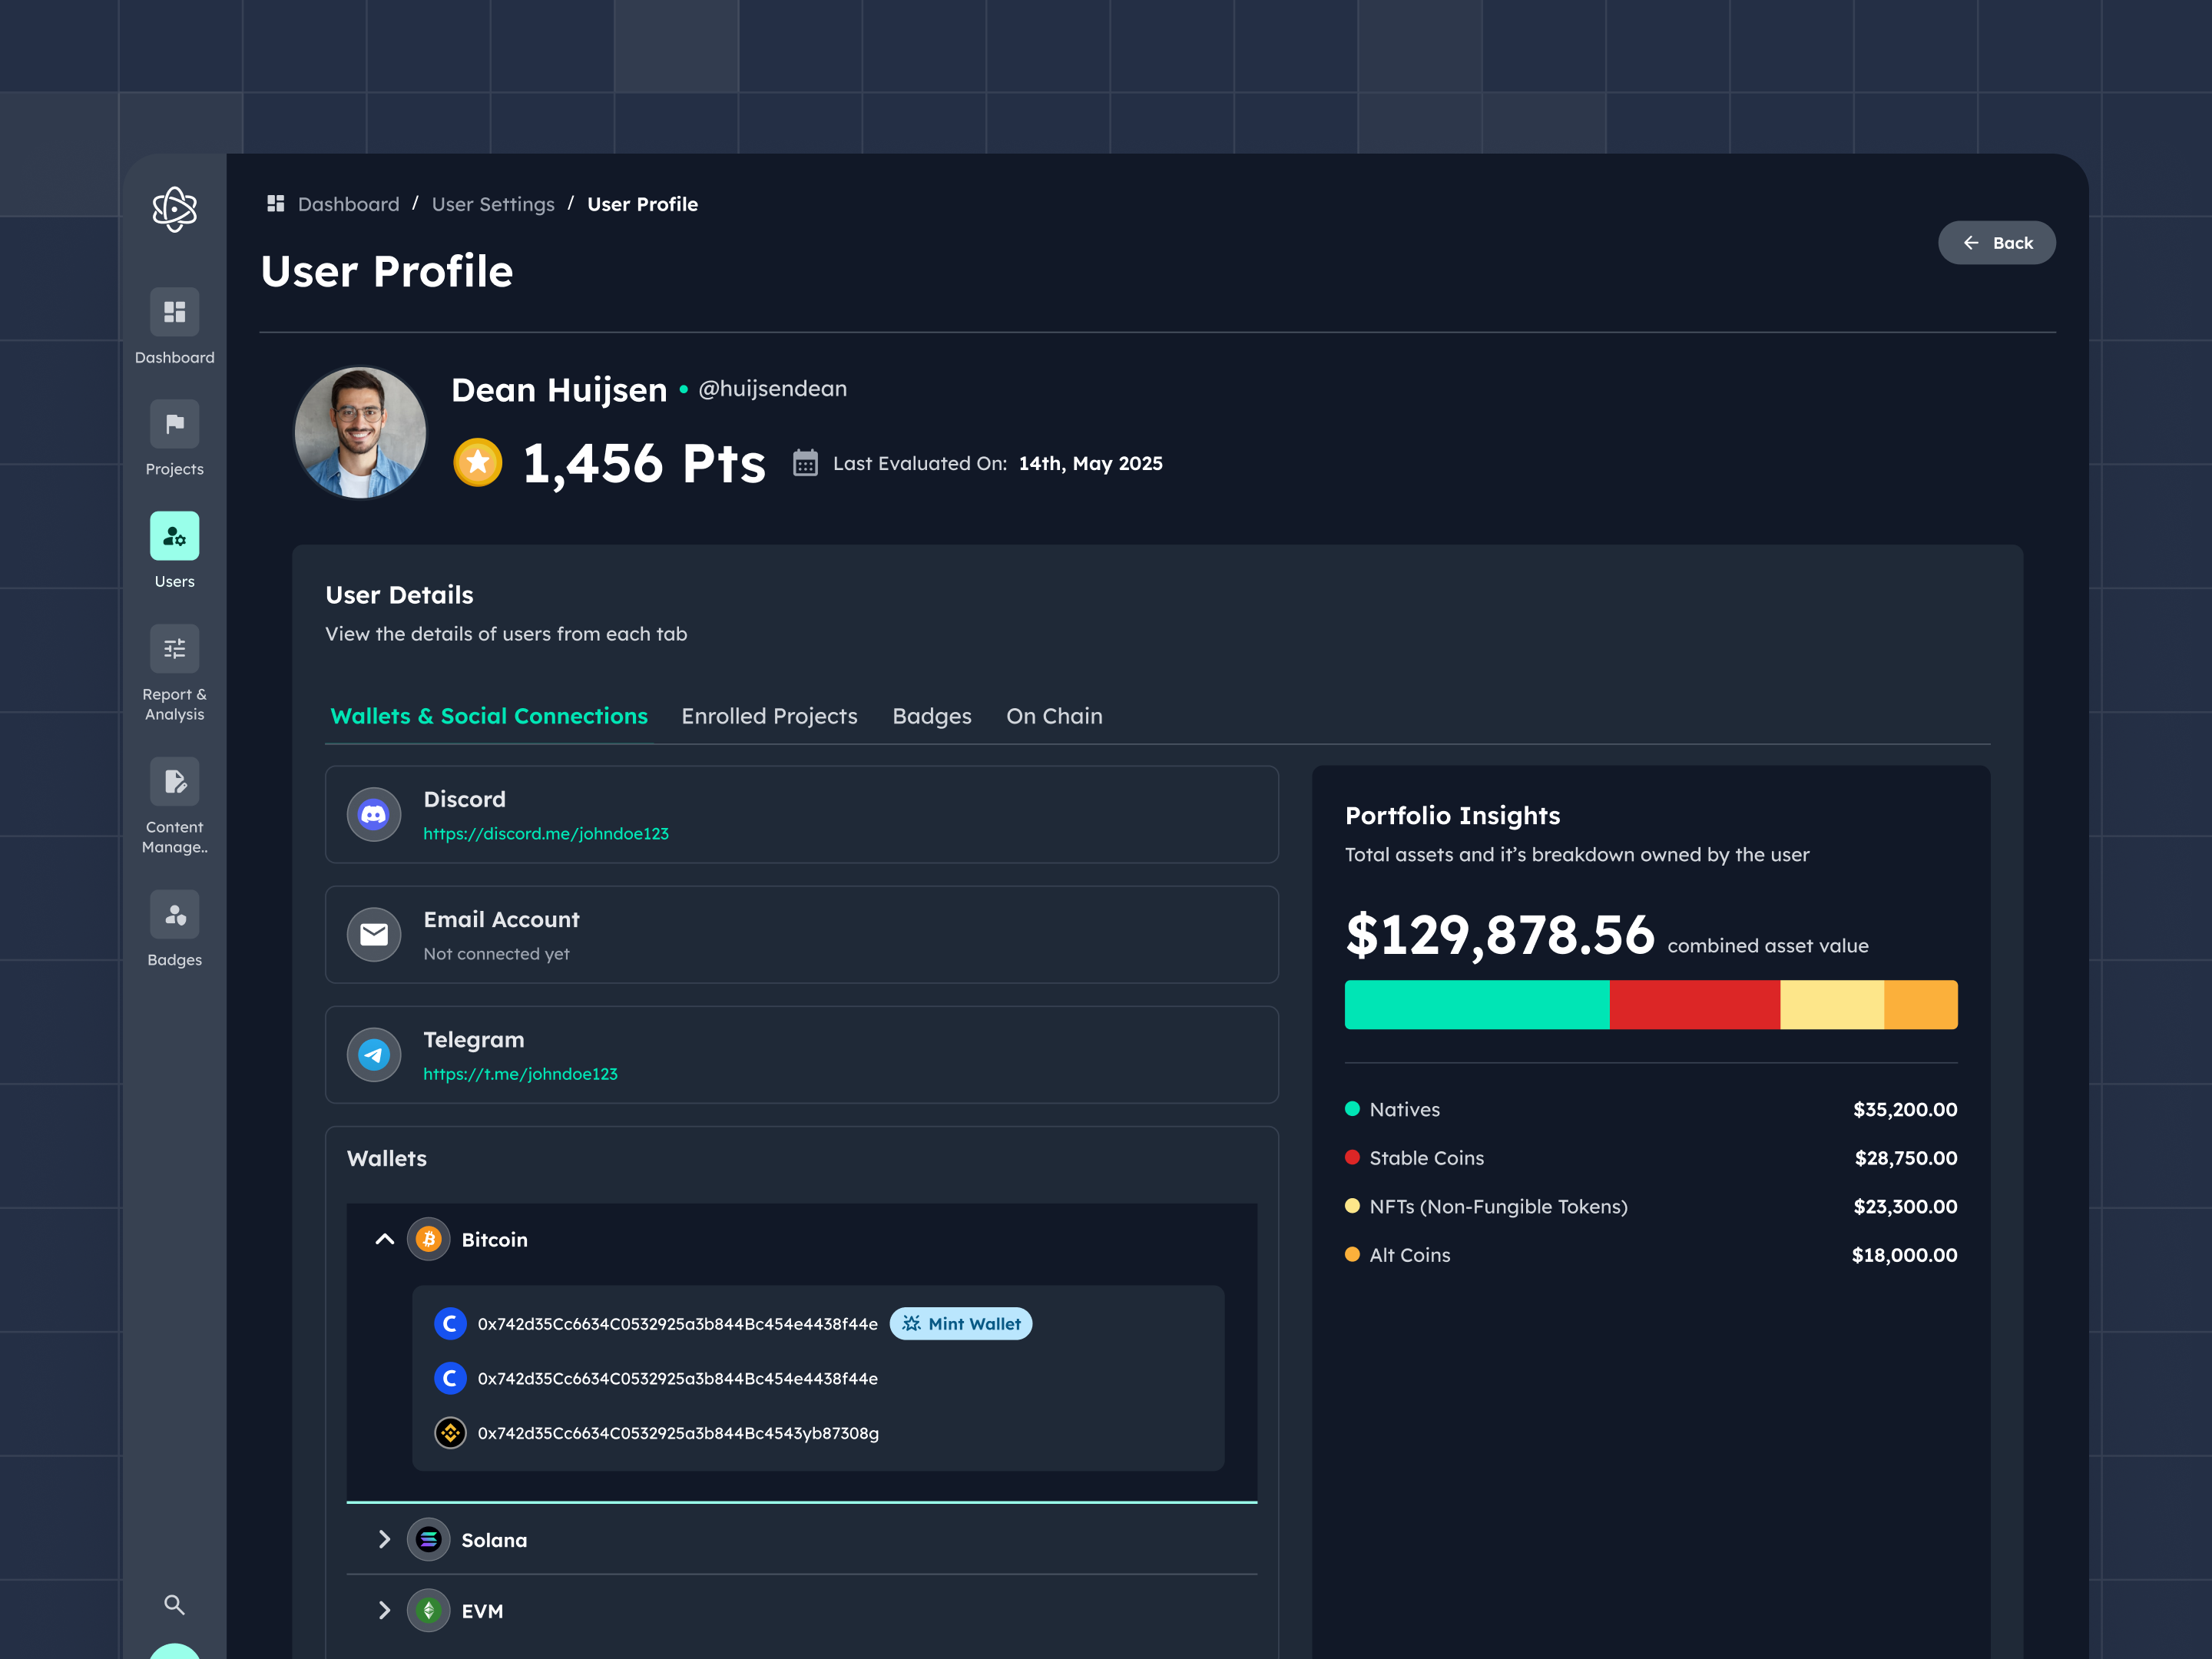Click the Discord connection icon
The image size is (2212, 1659).
pyautogui.click(x=373, y=814)
